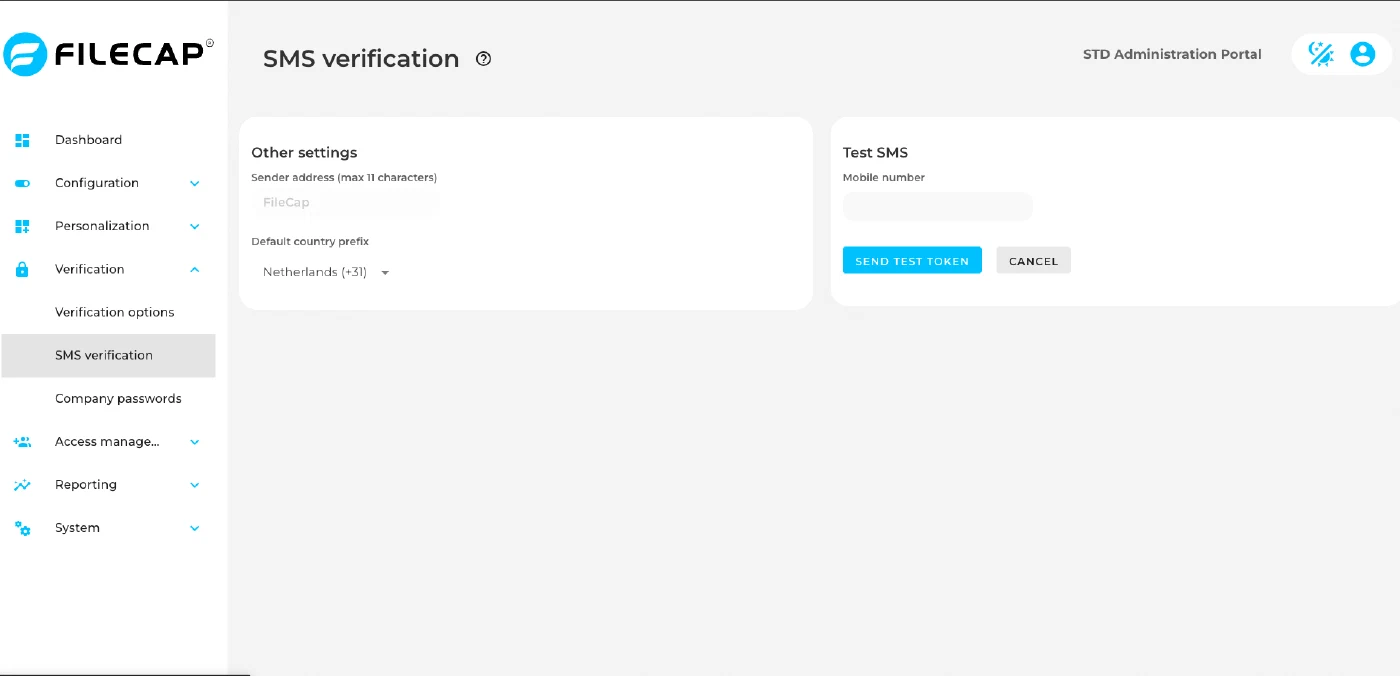1400x676 pixels.
Task: Expand the Reporting menu chevron
Action: (x=195, y=485)
